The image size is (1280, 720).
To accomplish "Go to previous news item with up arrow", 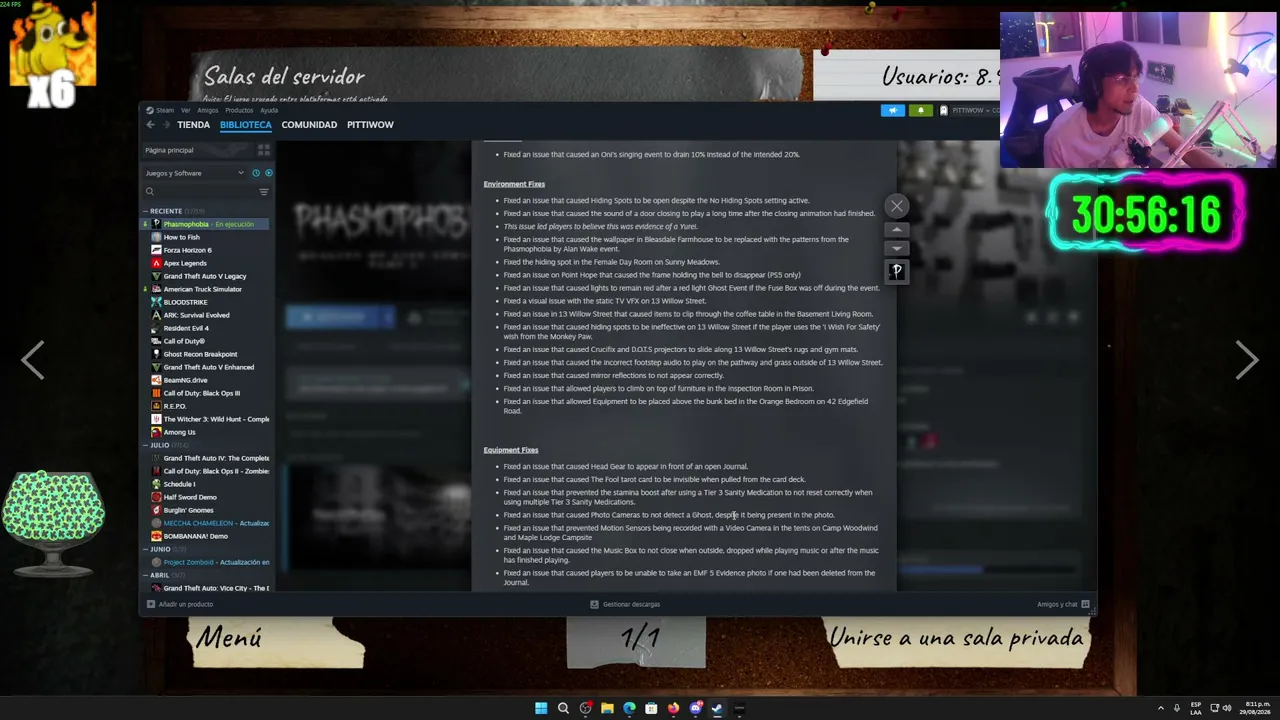I will click(896, 229).
